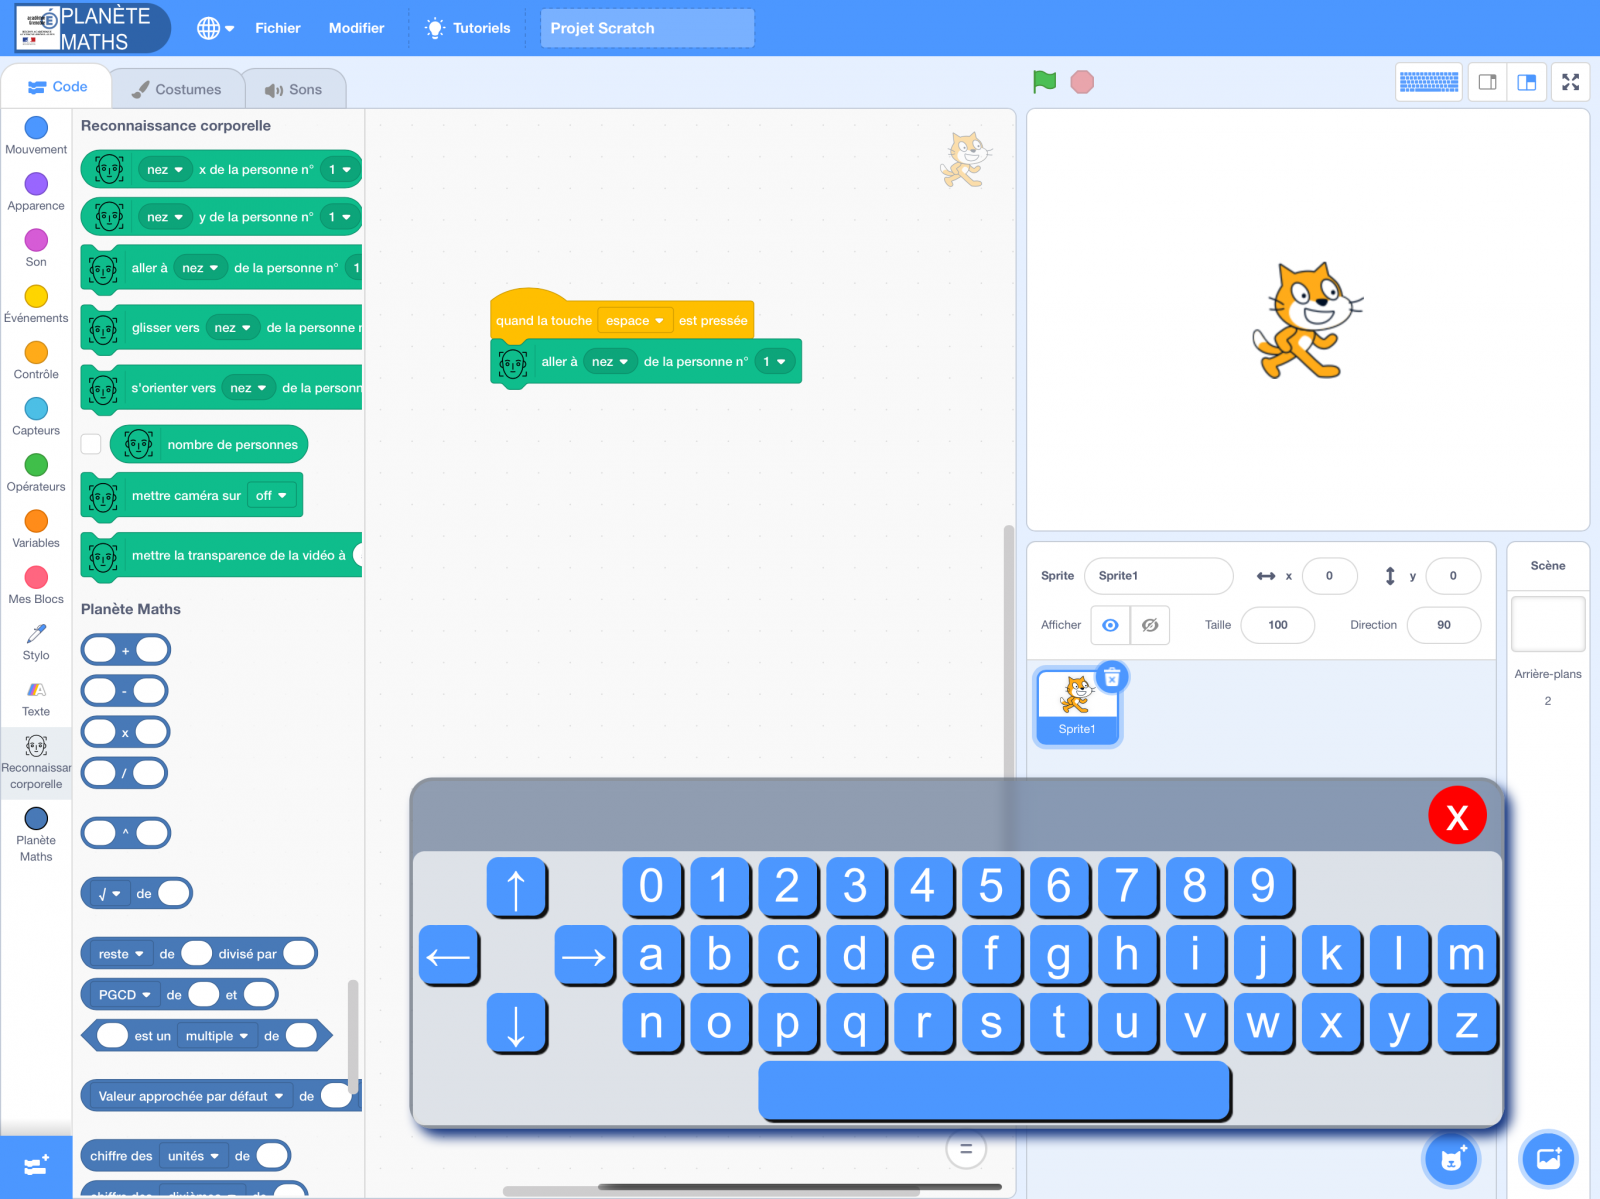
Task: Edit the sprite x position field
Action: point(1329,576)
